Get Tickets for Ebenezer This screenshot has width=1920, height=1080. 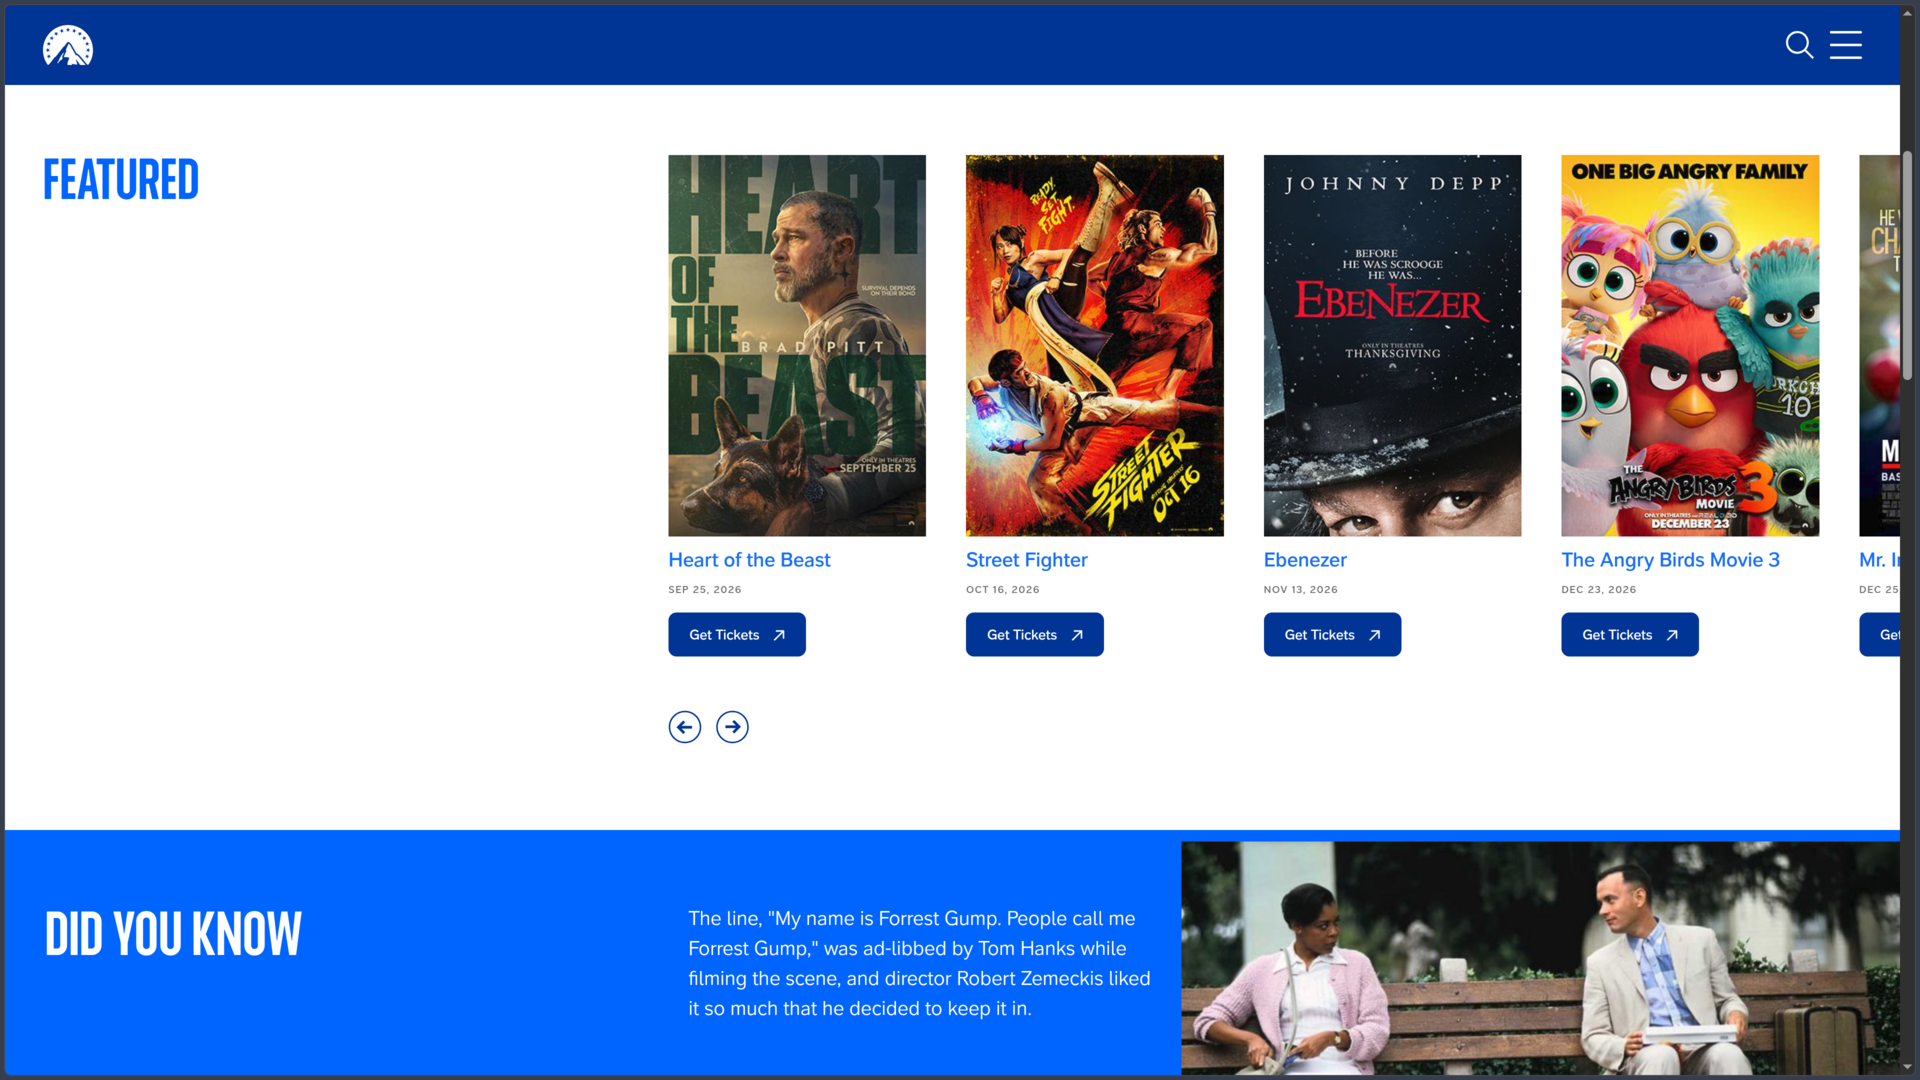(x=1332, y=635)
